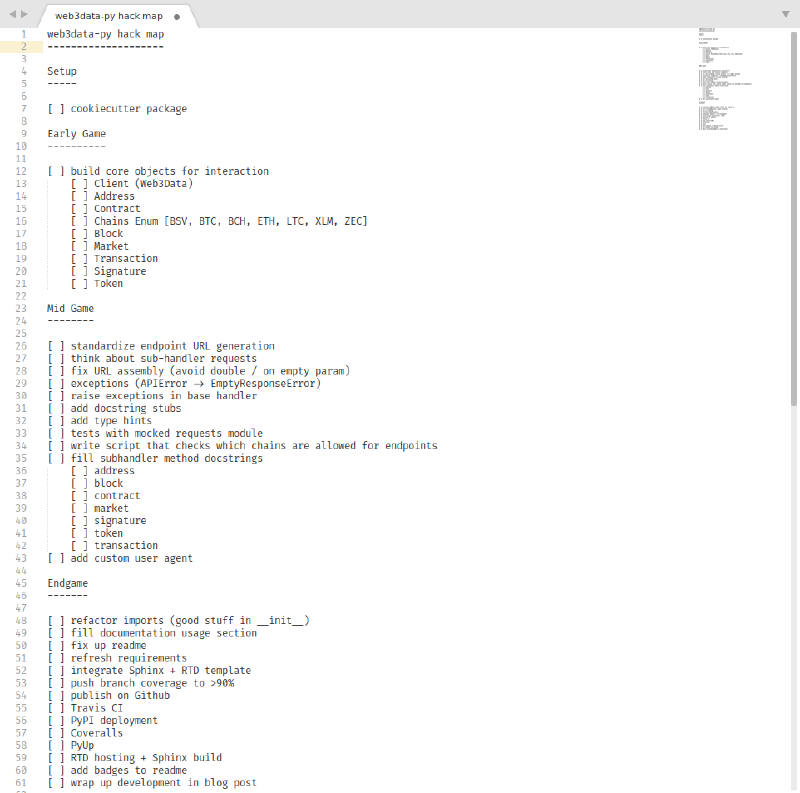Click lowercase 'address' on line 36
This screenshot has width=800, height=793.
tap(114, 471)
